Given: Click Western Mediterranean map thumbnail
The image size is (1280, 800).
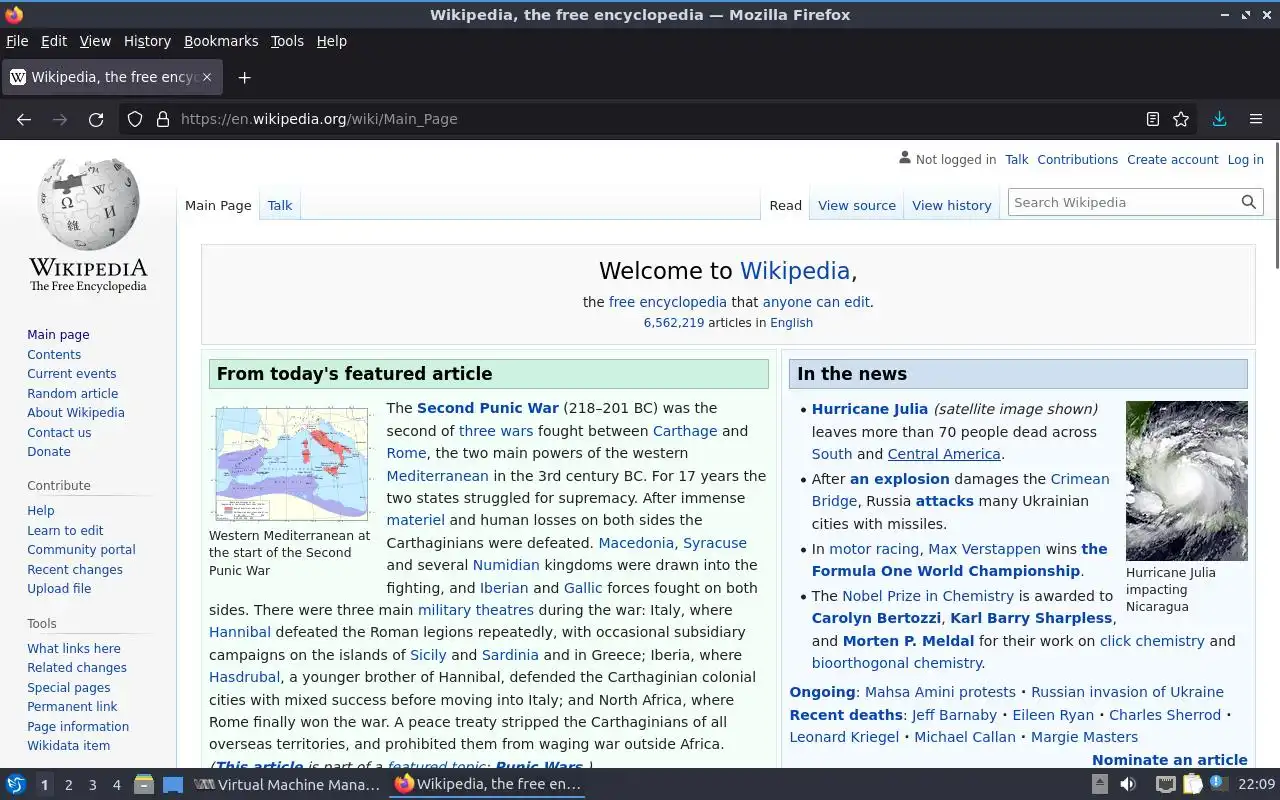Looking at the screenshot, I should [291, 464].
